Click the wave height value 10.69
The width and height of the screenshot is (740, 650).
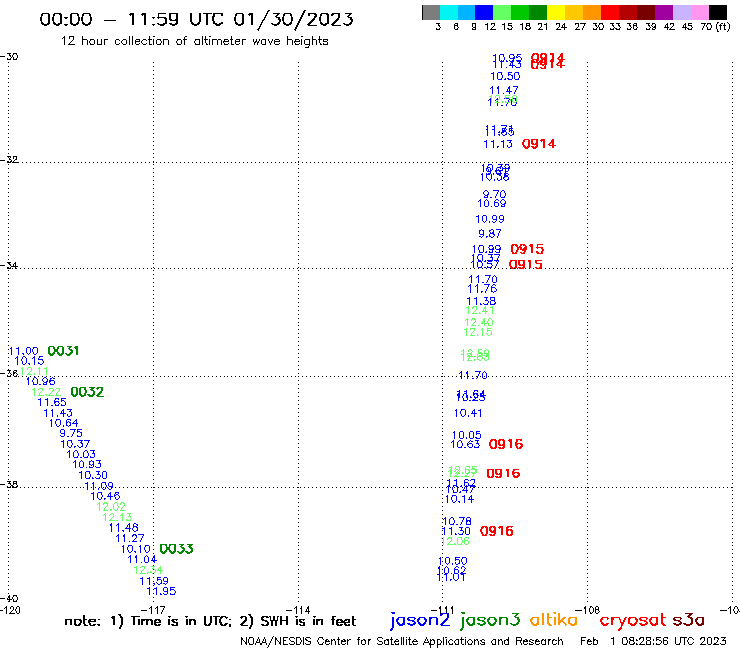click(492, 203)
